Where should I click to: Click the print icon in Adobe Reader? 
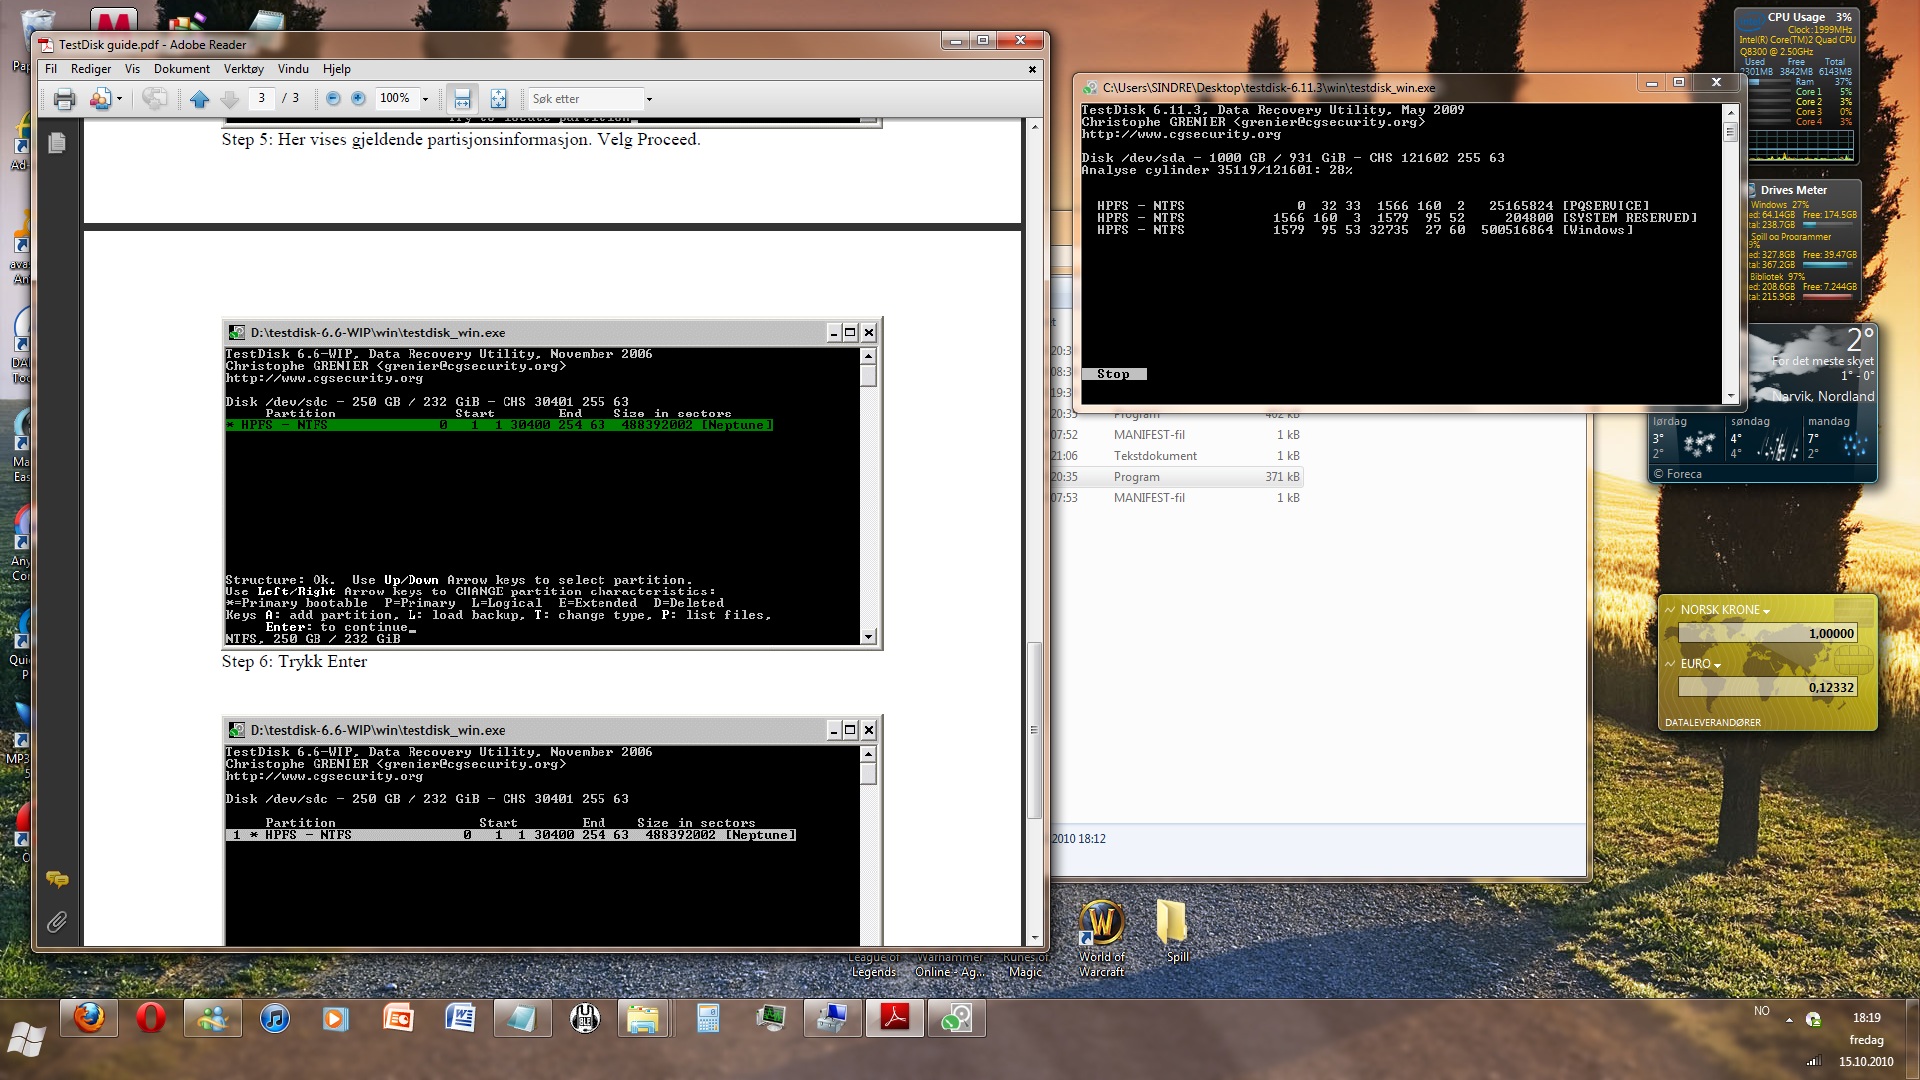click(65, 98)
